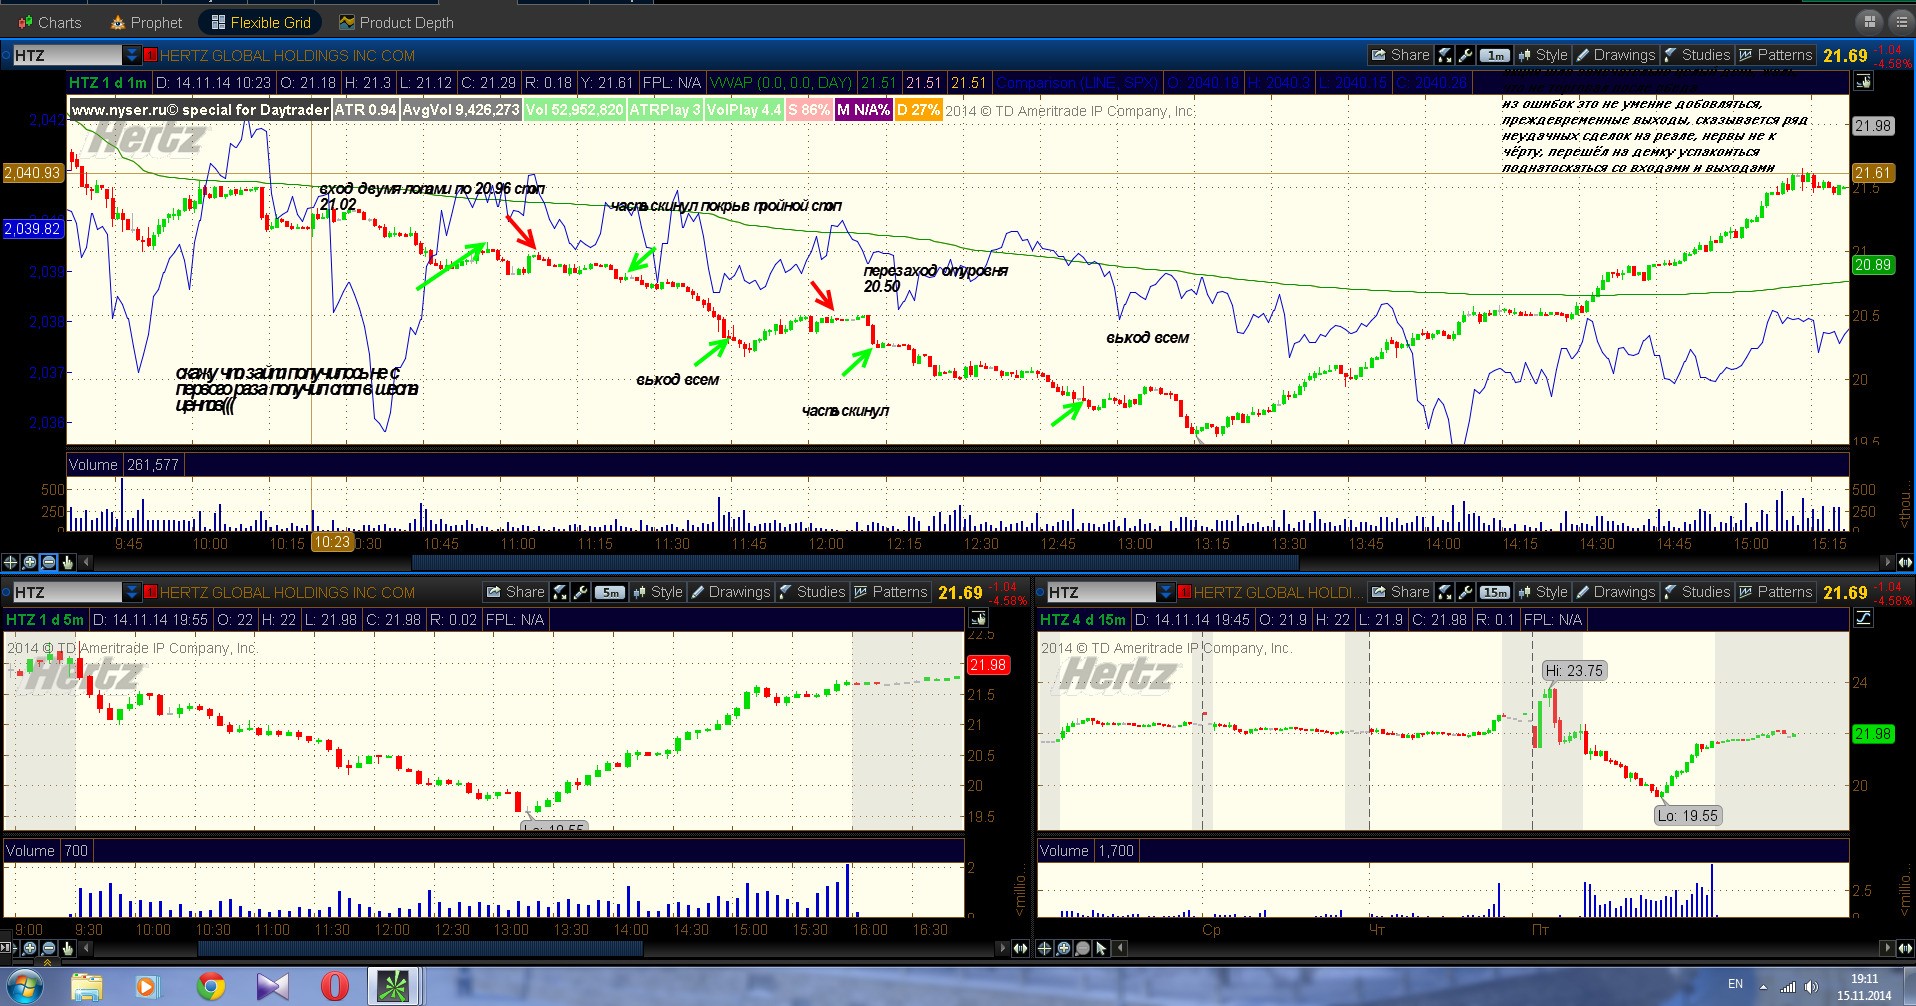
Task: Open Opera browser from the taskbar
Action: coord(334,987)
